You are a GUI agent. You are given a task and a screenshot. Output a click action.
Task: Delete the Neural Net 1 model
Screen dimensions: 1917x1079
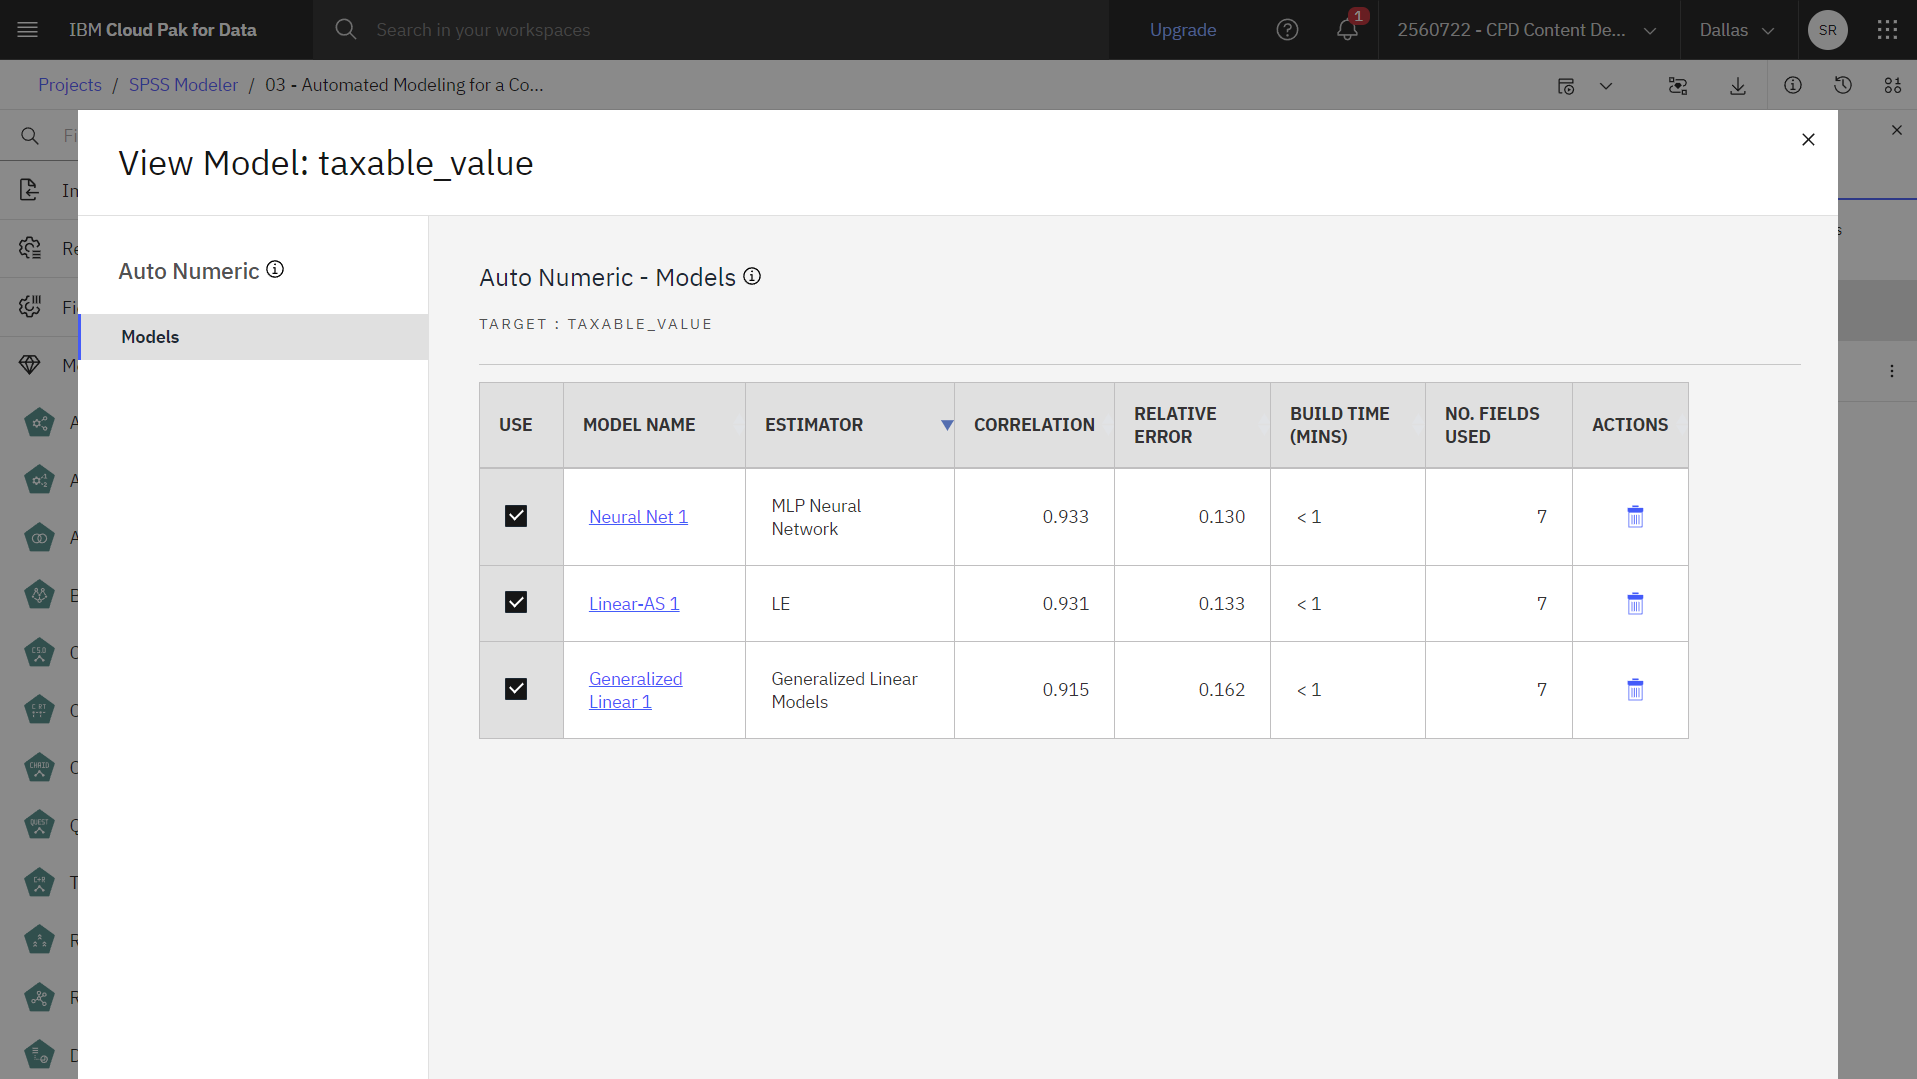(1635, 517)
